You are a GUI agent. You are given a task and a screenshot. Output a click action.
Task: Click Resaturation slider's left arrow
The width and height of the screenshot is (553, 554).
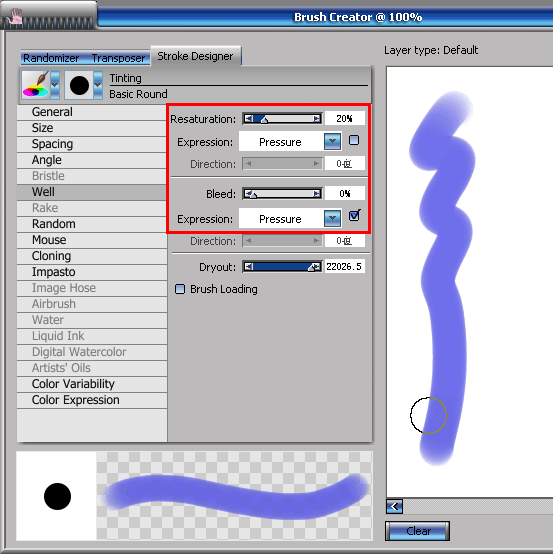tap(249, 119)
